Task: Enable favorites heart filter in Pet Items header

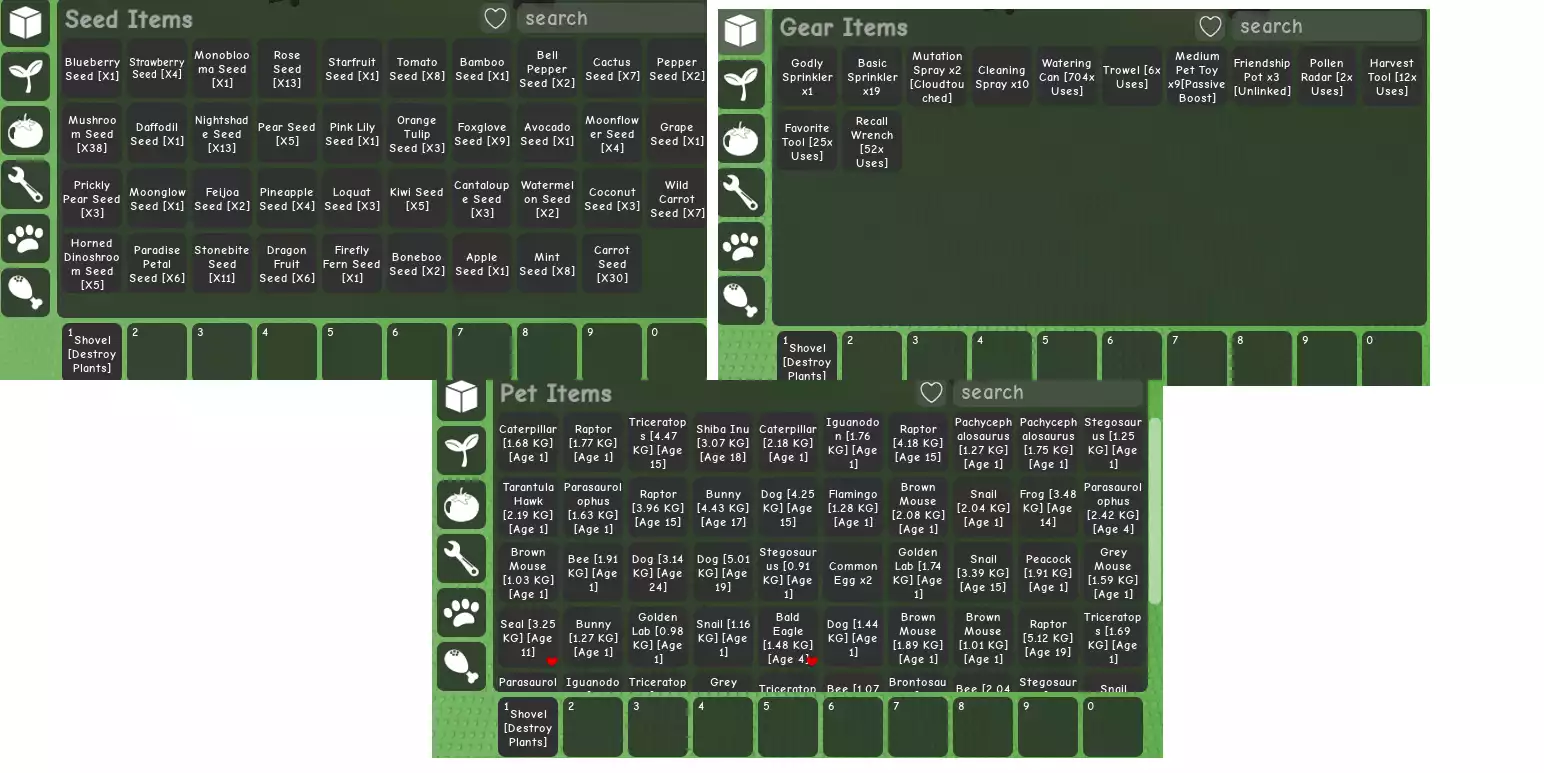Action: 931,392
